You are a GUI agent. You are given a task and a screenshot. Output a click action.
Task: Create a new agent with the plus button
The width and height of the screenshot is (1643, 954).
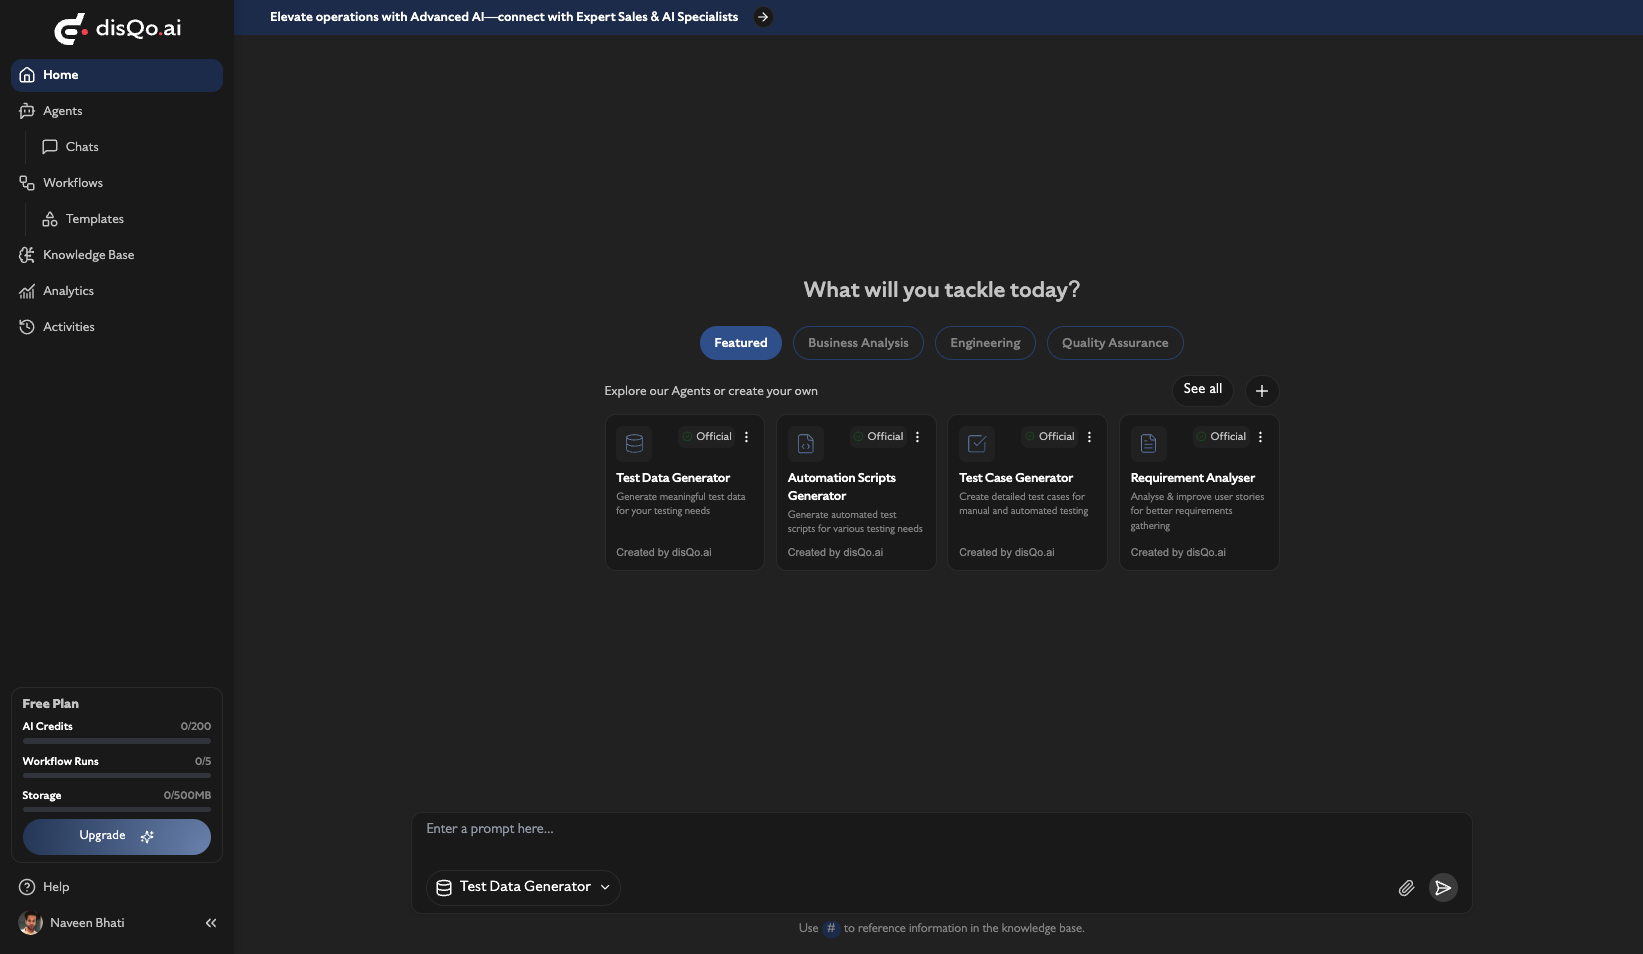point(1261,391)
